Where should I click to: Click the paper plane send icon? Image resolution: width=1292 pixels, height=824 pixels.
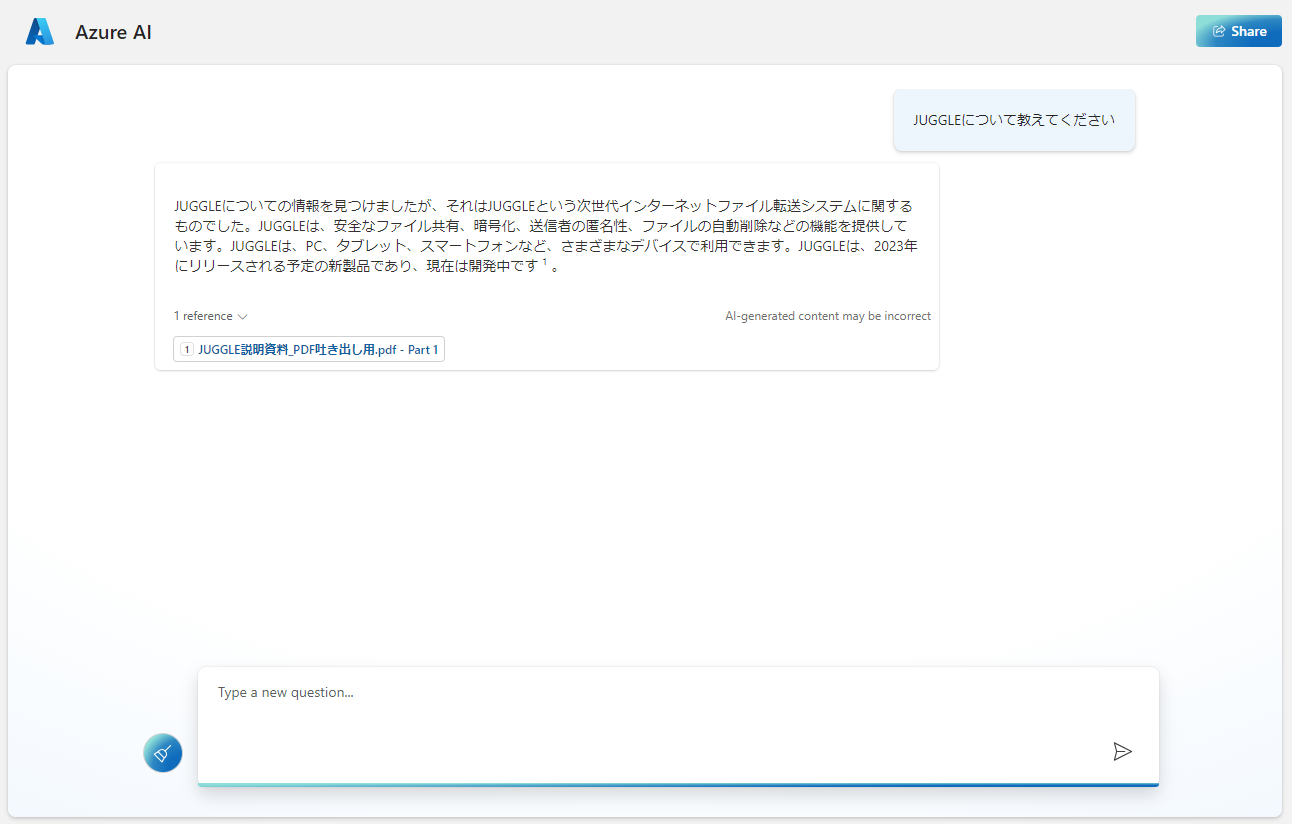(x=1122, y=751)
